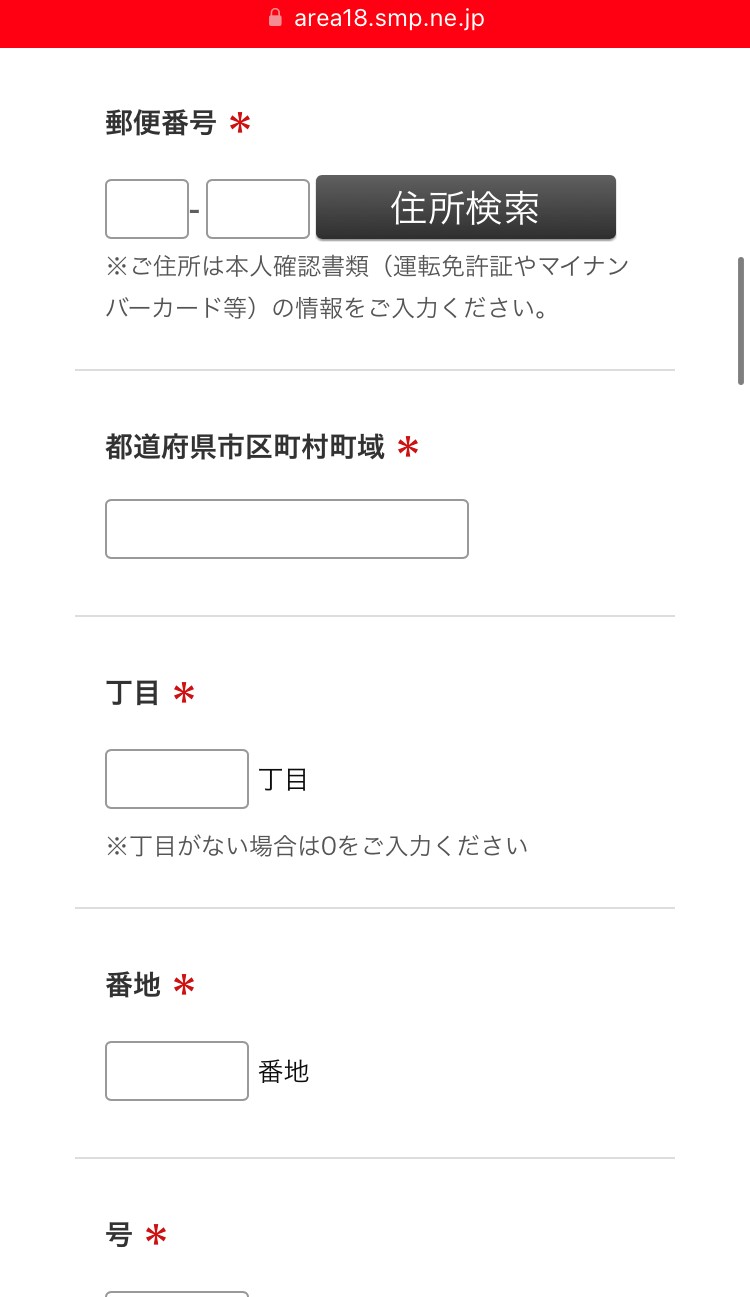Viewport: 750px width, 1297px height.
Task: Tap the required asterisk next to 番地 heading
Action: tap(184, 986)
